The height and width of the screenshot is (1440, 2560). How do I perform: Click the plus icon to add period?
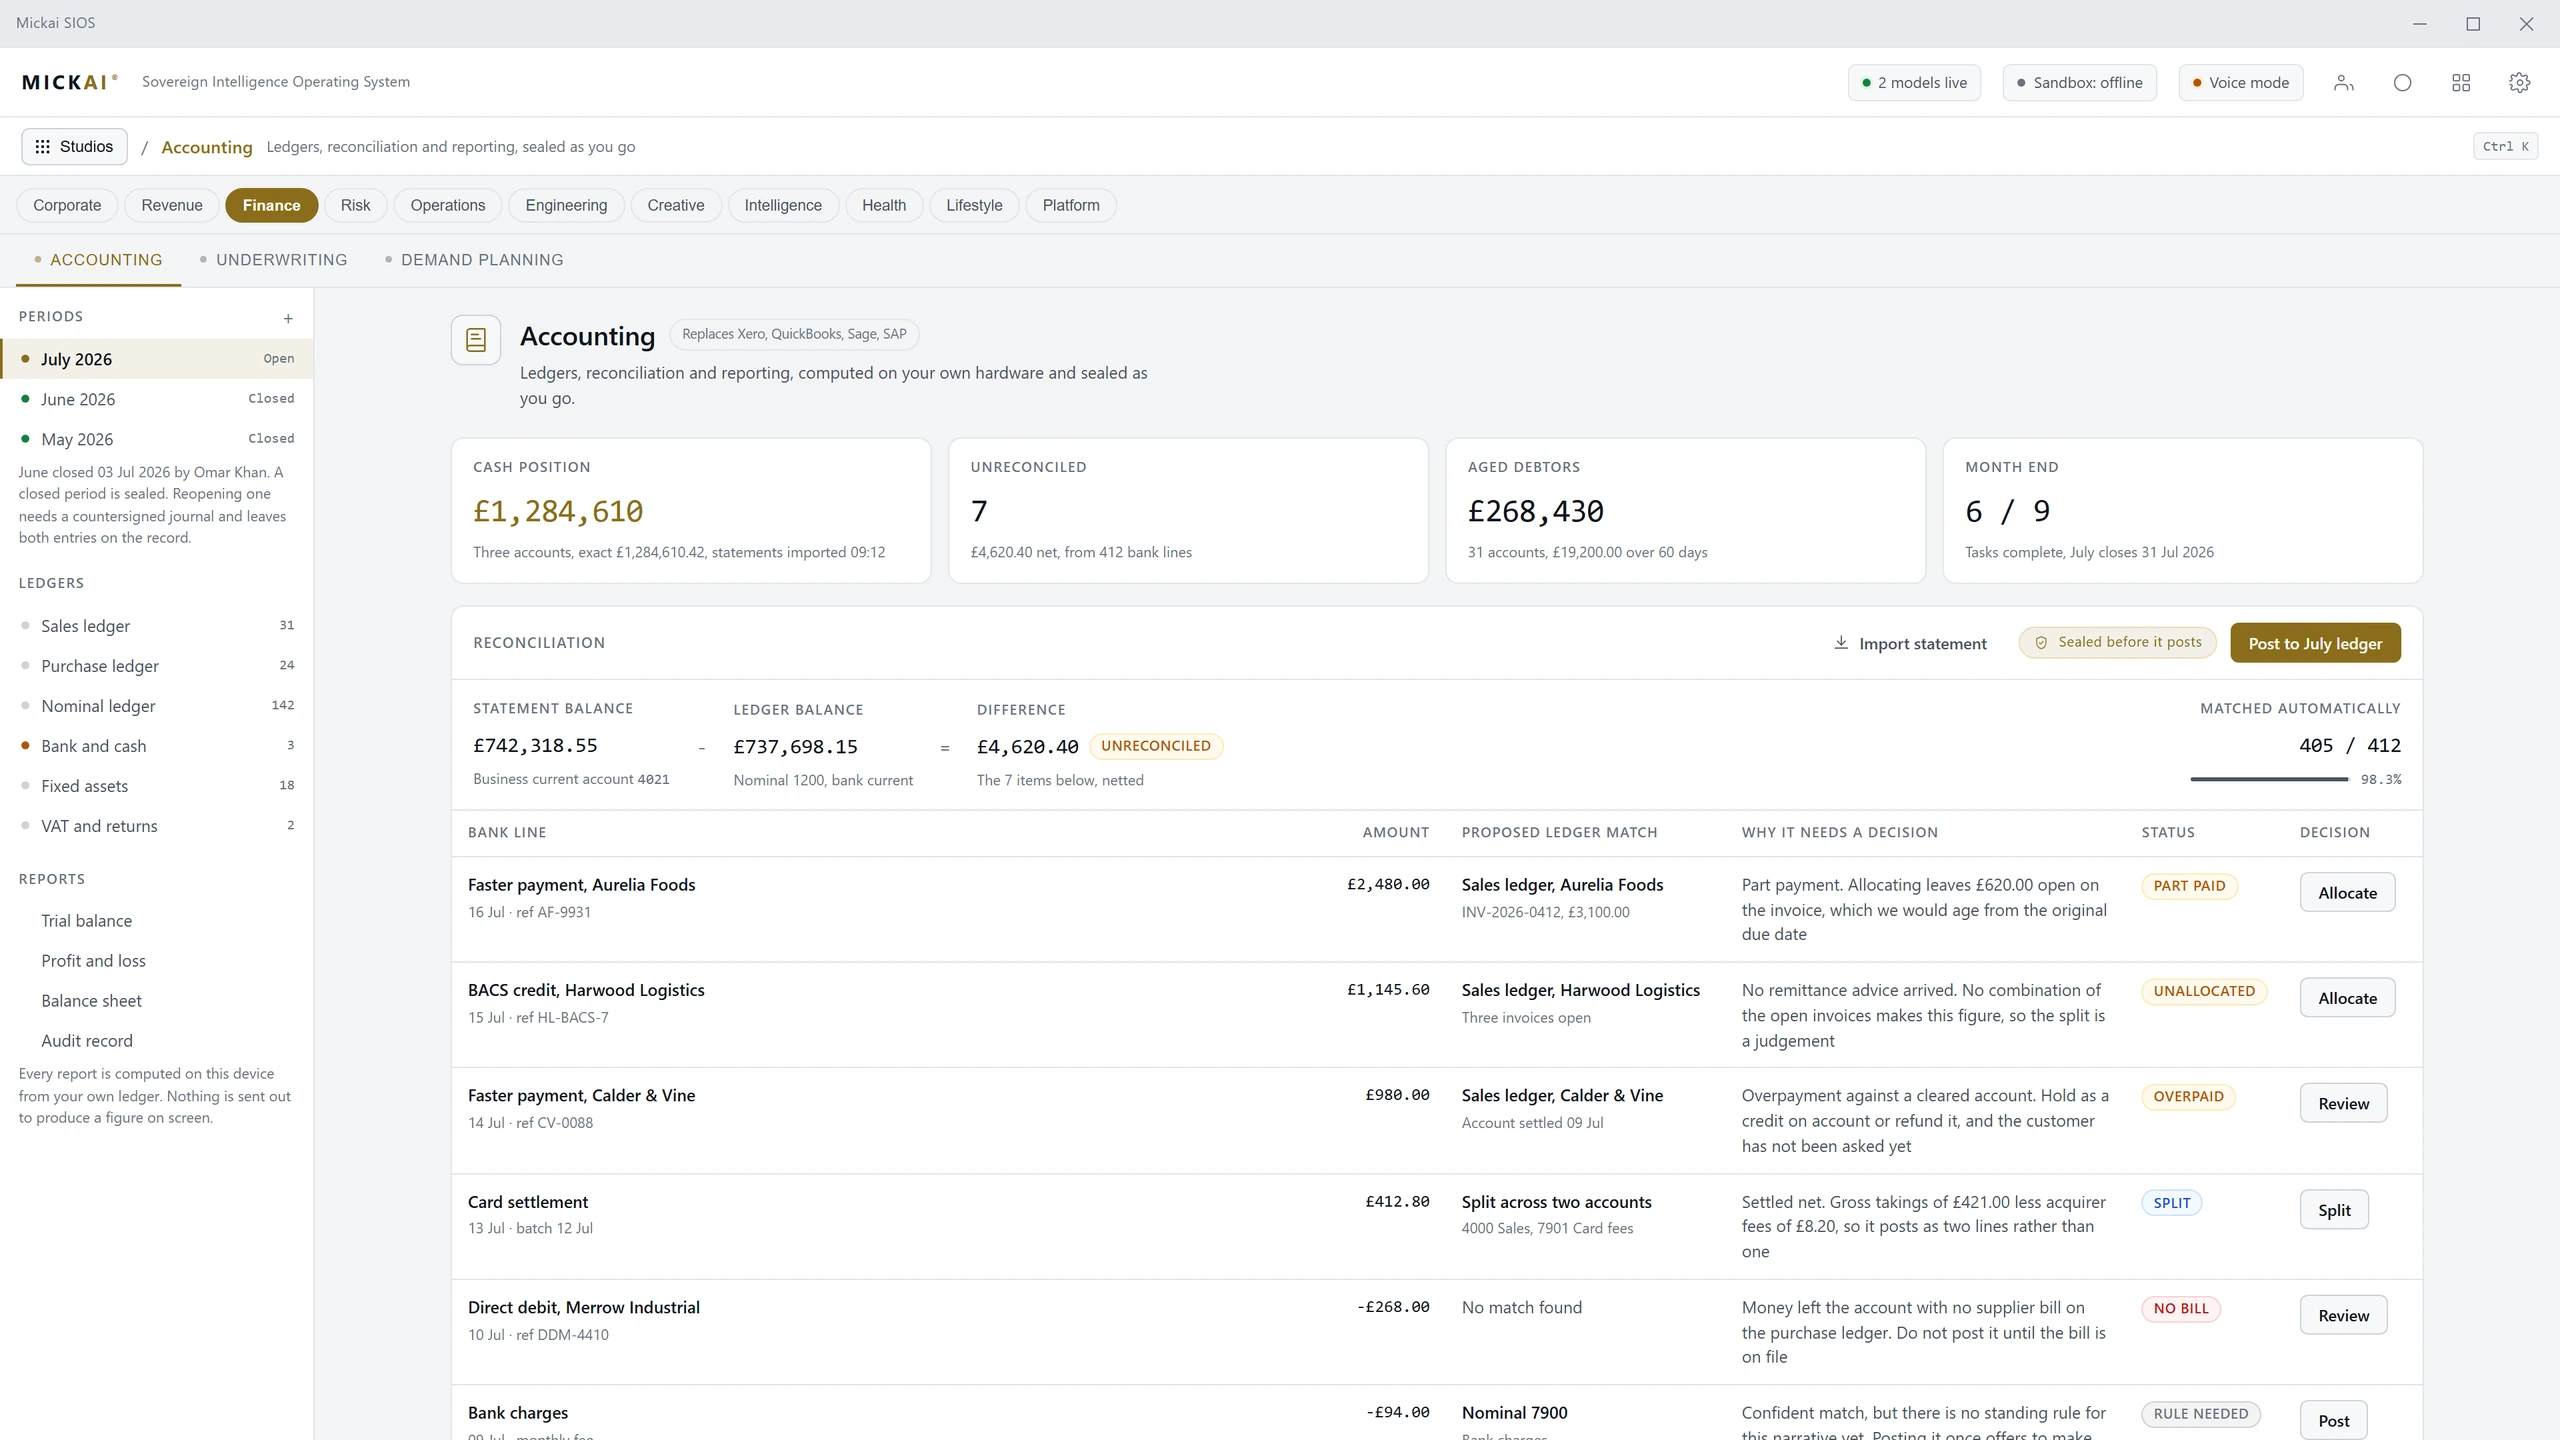tap(288, 318)
